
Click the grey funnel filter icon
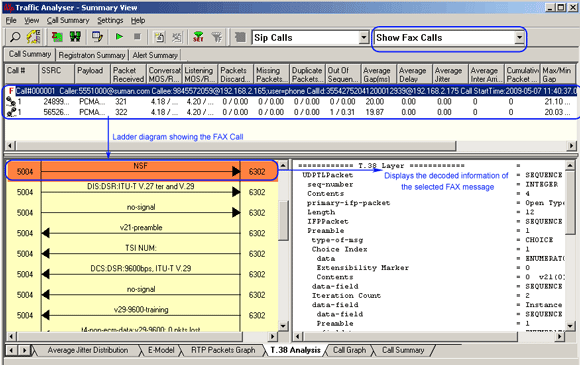[217, 37]
